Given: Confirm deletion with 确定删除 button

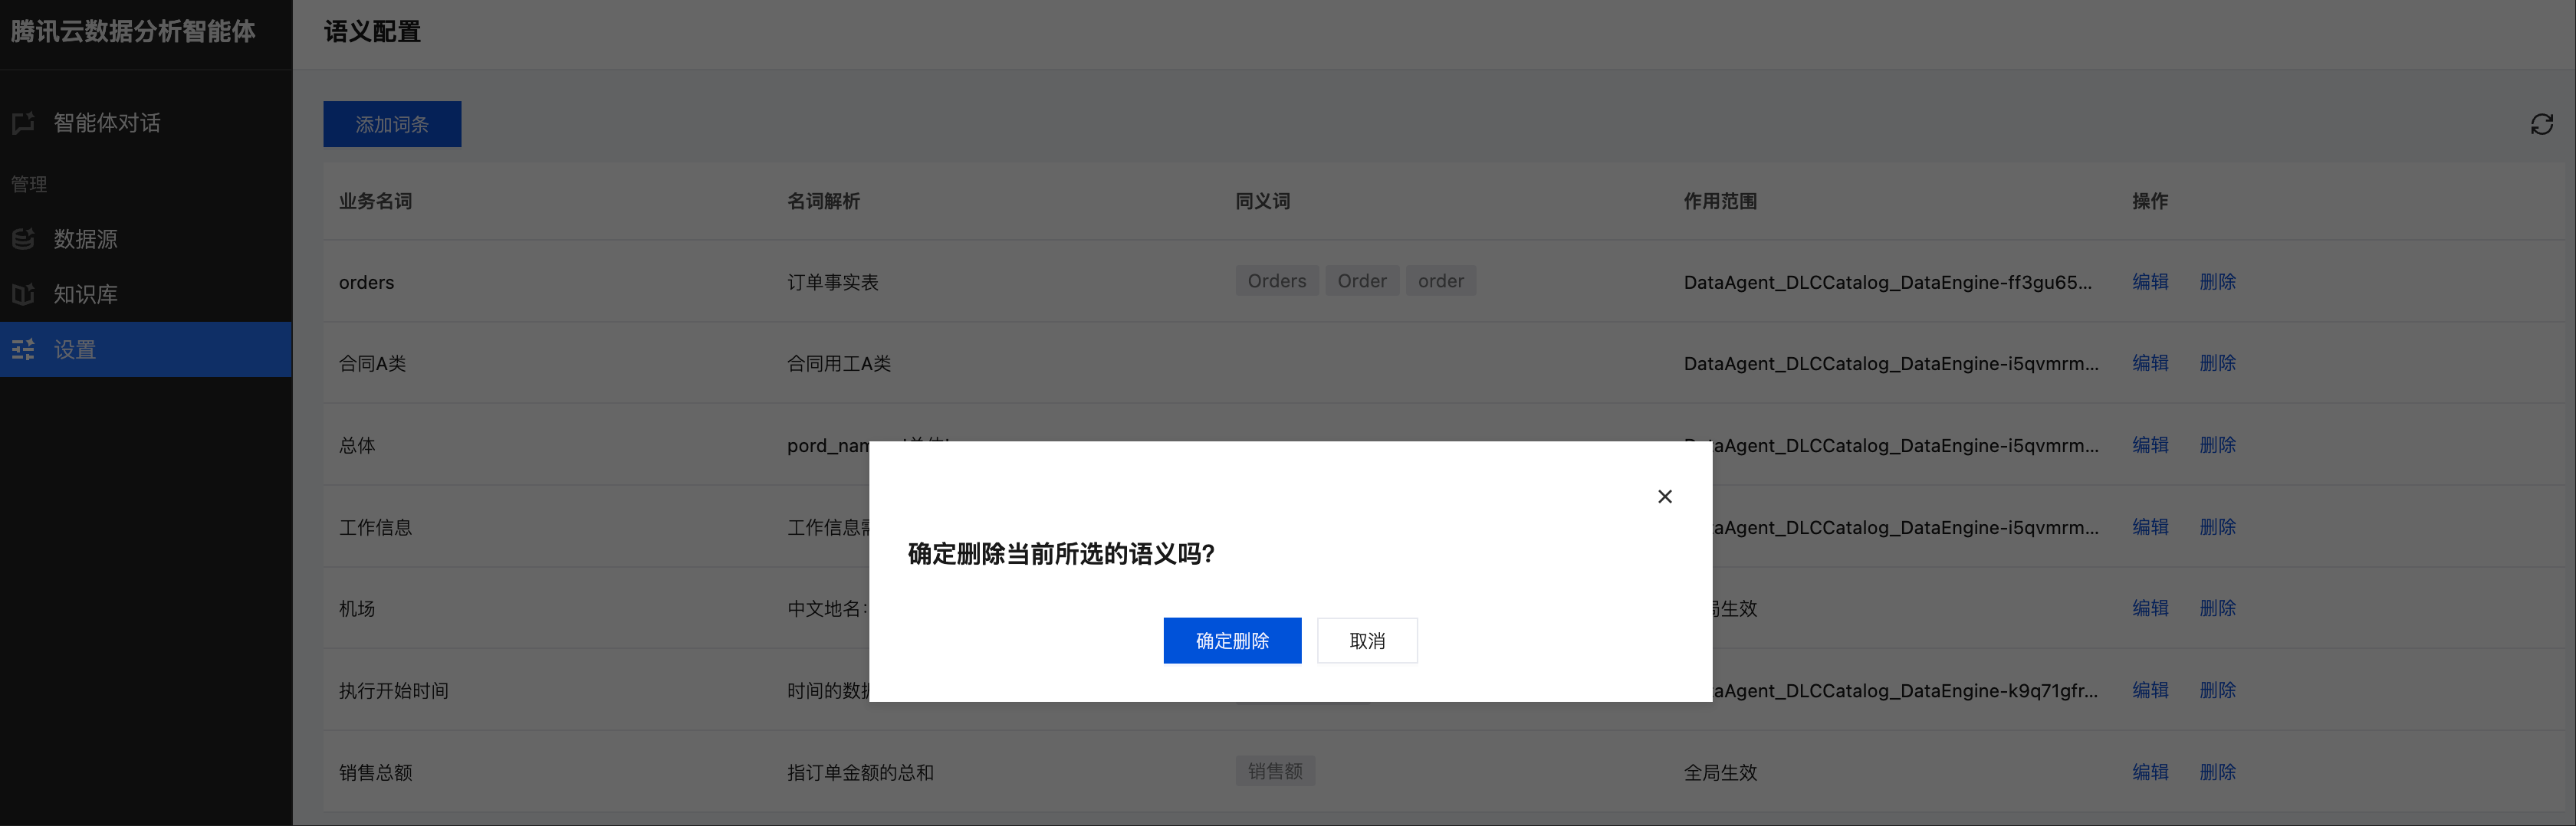Looking at the screenshot, I should point(1232,640).
